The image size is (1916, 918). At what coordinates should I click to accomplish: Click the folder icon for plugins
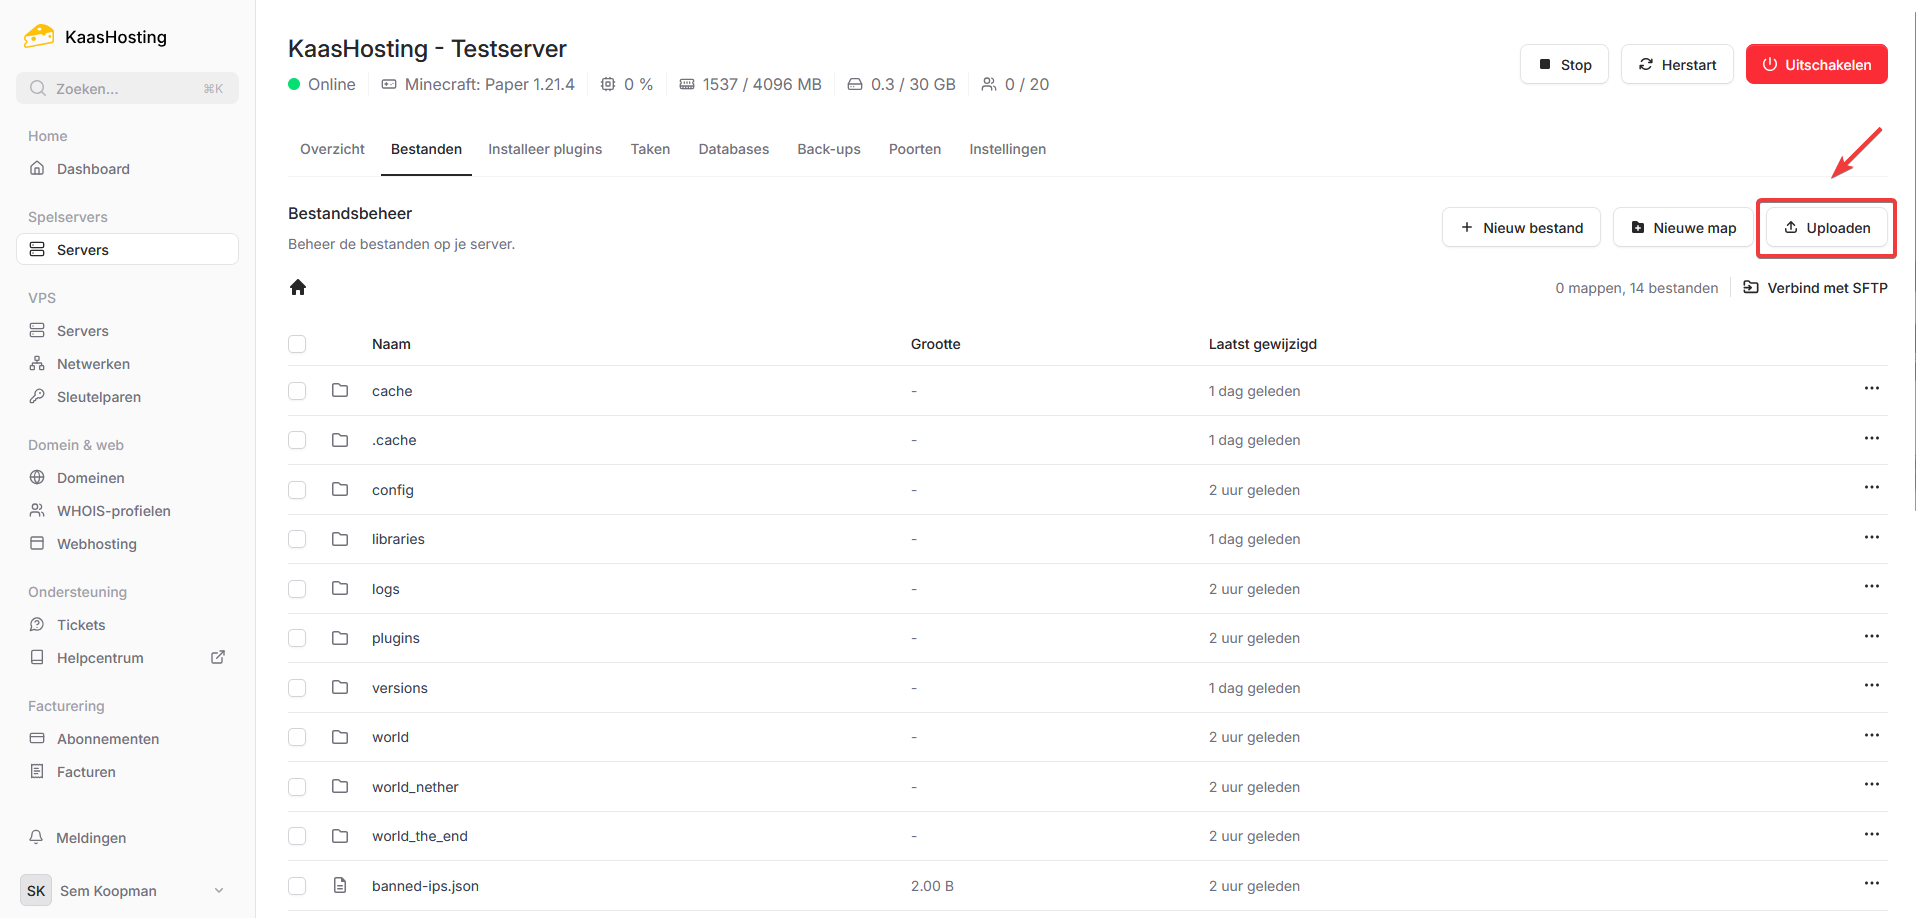point(340,638)
